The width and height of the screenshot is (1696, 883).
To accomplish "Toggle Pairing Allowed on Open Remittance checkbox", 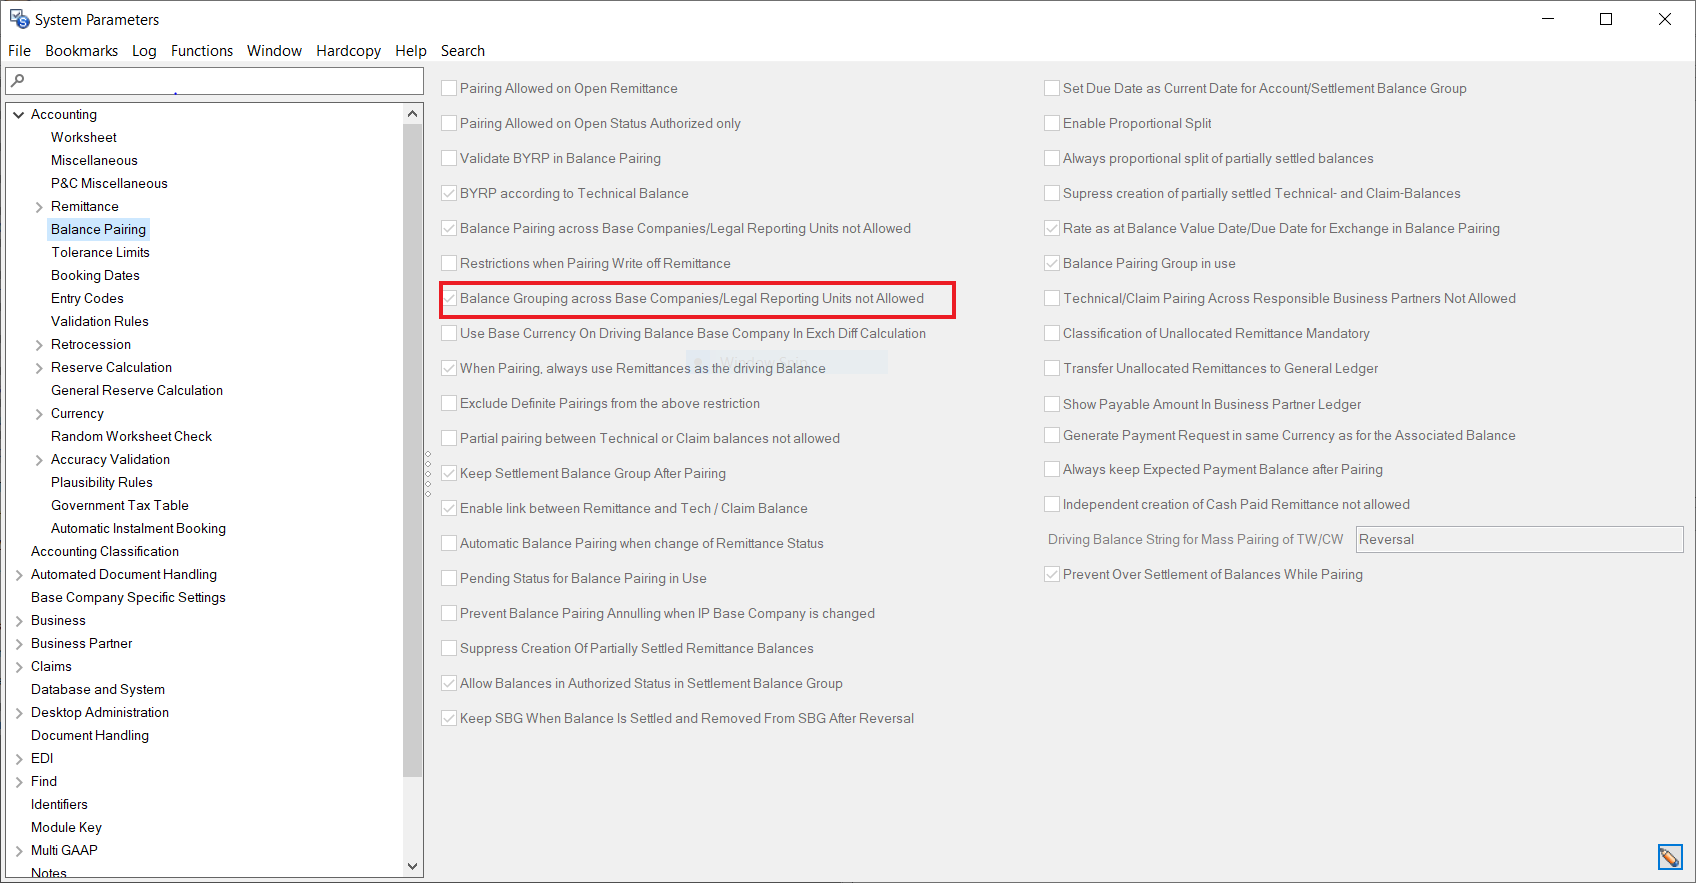I will 450,88.
